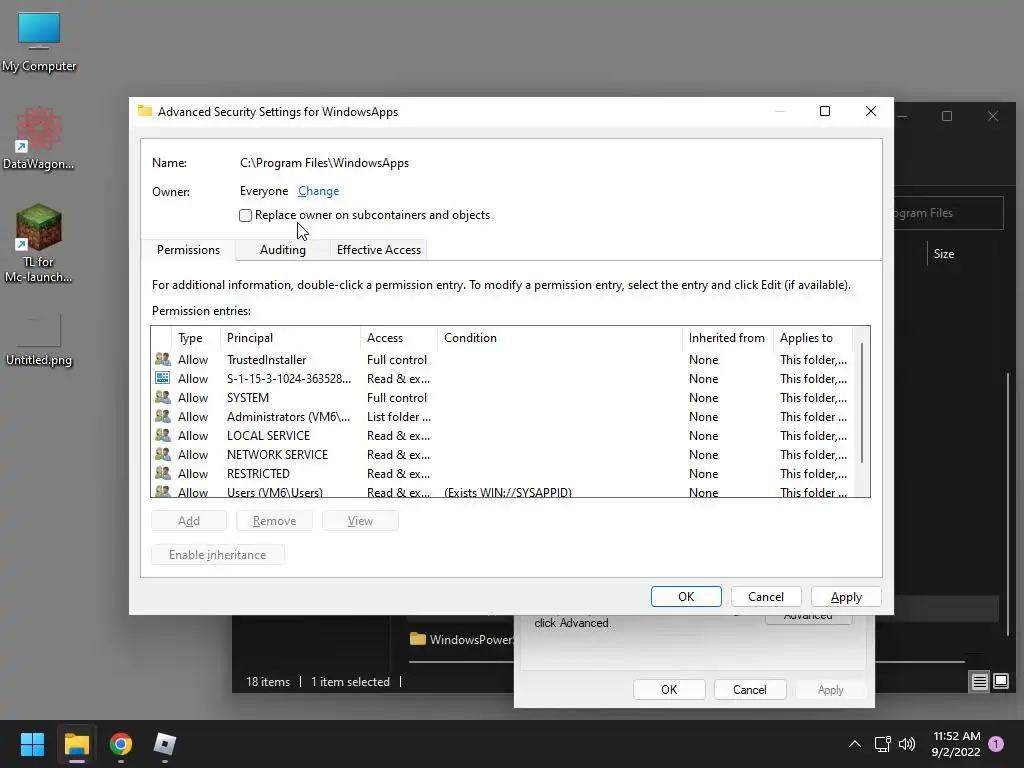Click Explorer search box for Program Files
Image resolution: width=1024 pixels, height=768 pixels.
point(948,213)
